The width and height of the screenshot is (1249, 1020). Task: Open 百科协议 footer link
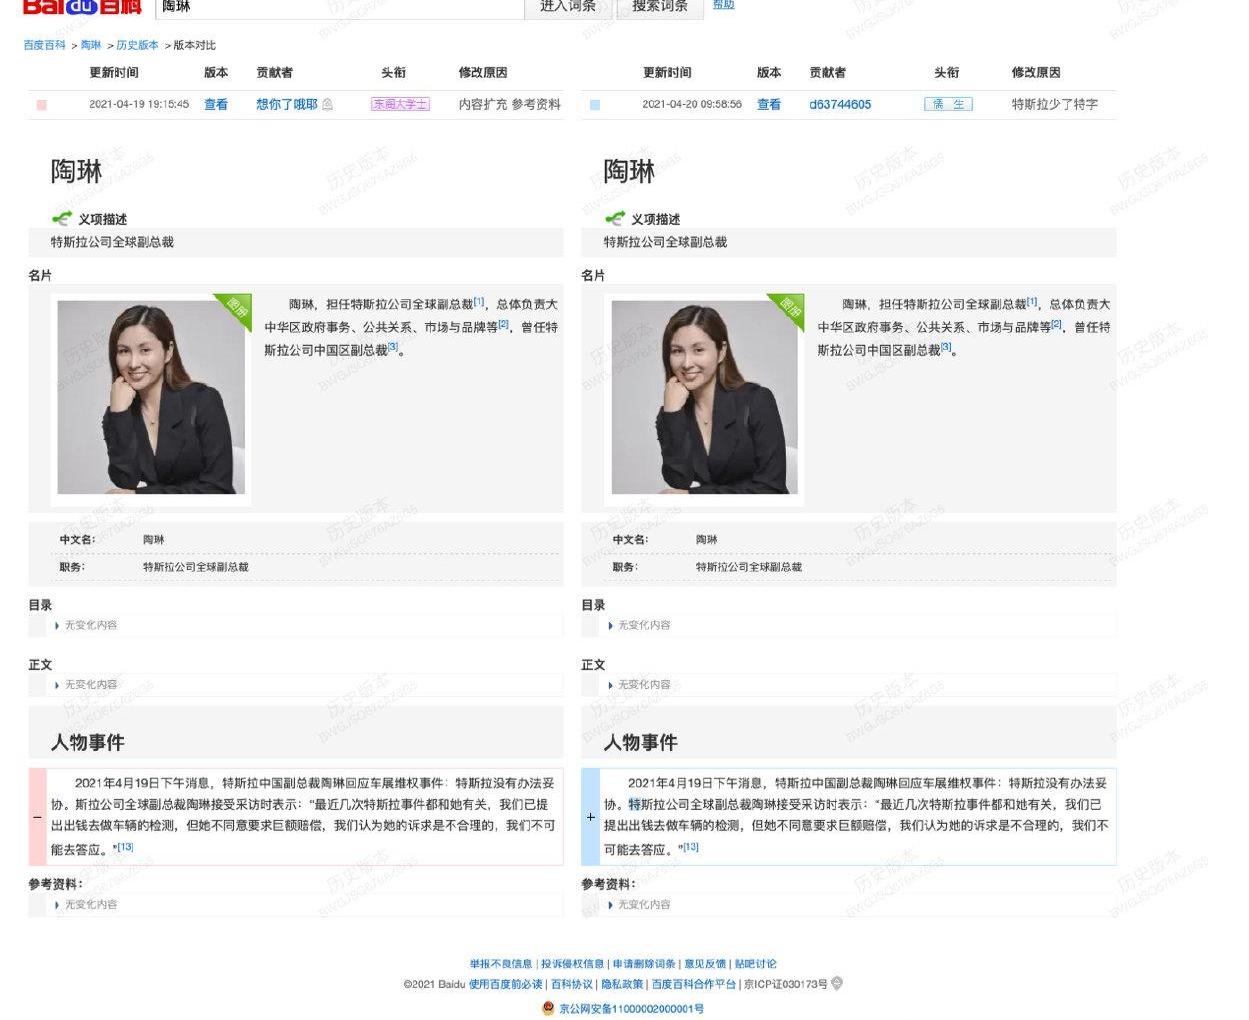[x=572, y=984]
